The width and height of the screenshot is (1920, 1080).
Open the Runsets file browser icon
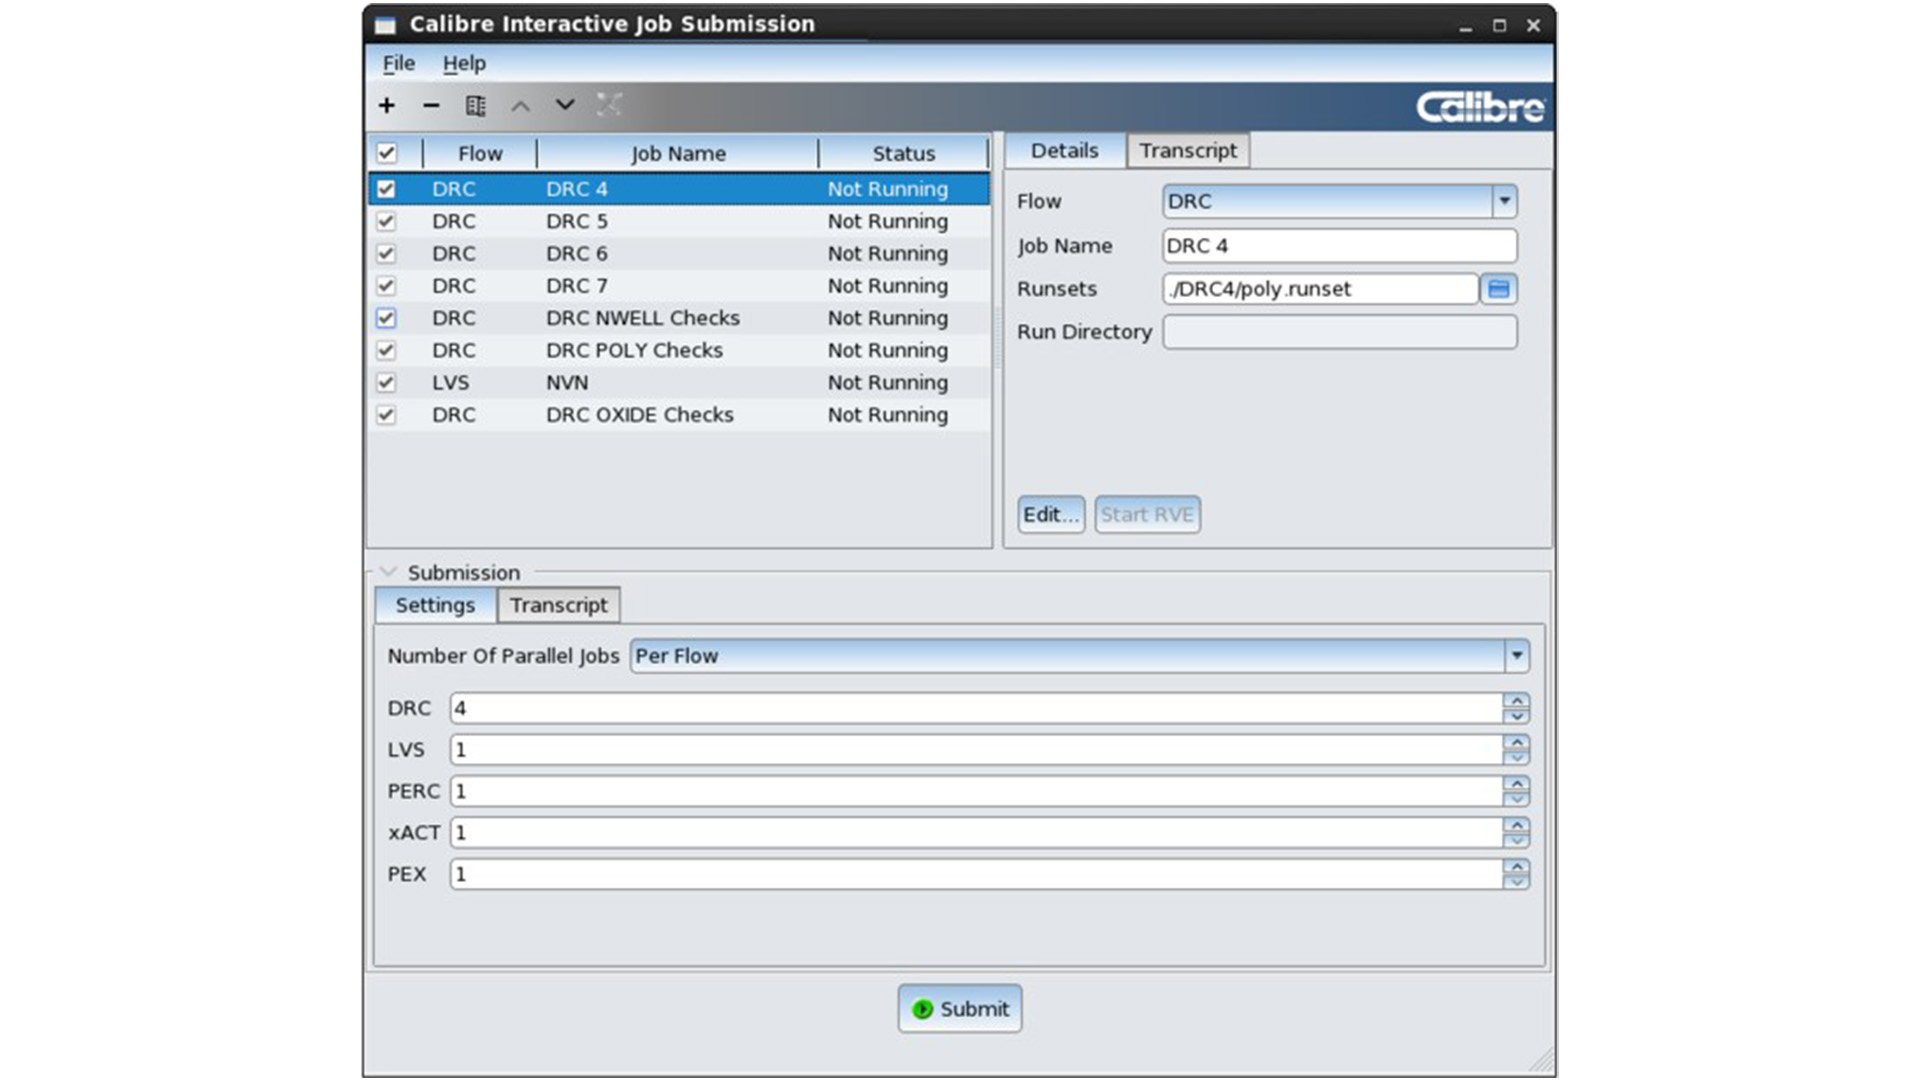click(x=1501, y=289)
